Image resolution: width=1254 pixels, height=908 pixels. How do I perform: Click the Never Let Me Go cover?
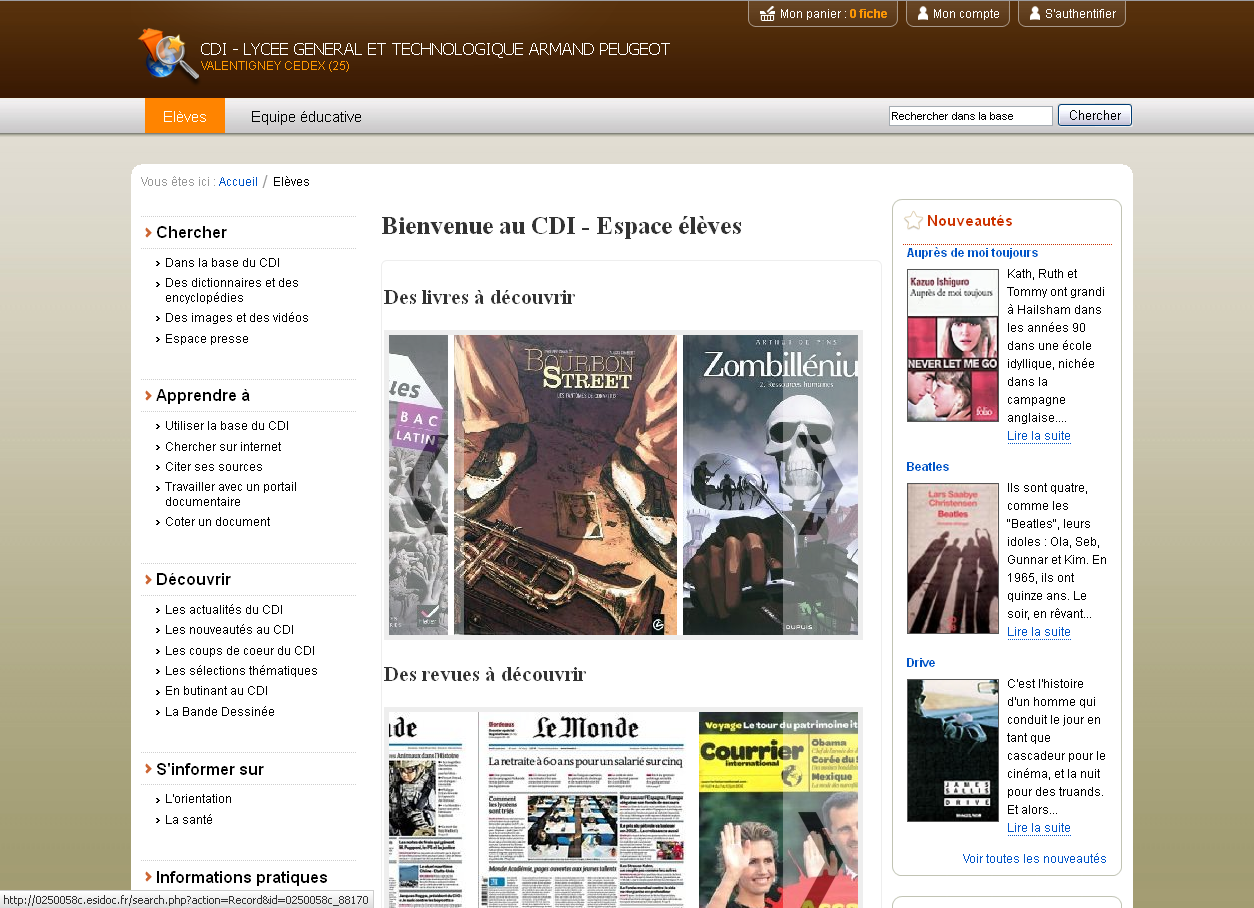tap(953, 345)
